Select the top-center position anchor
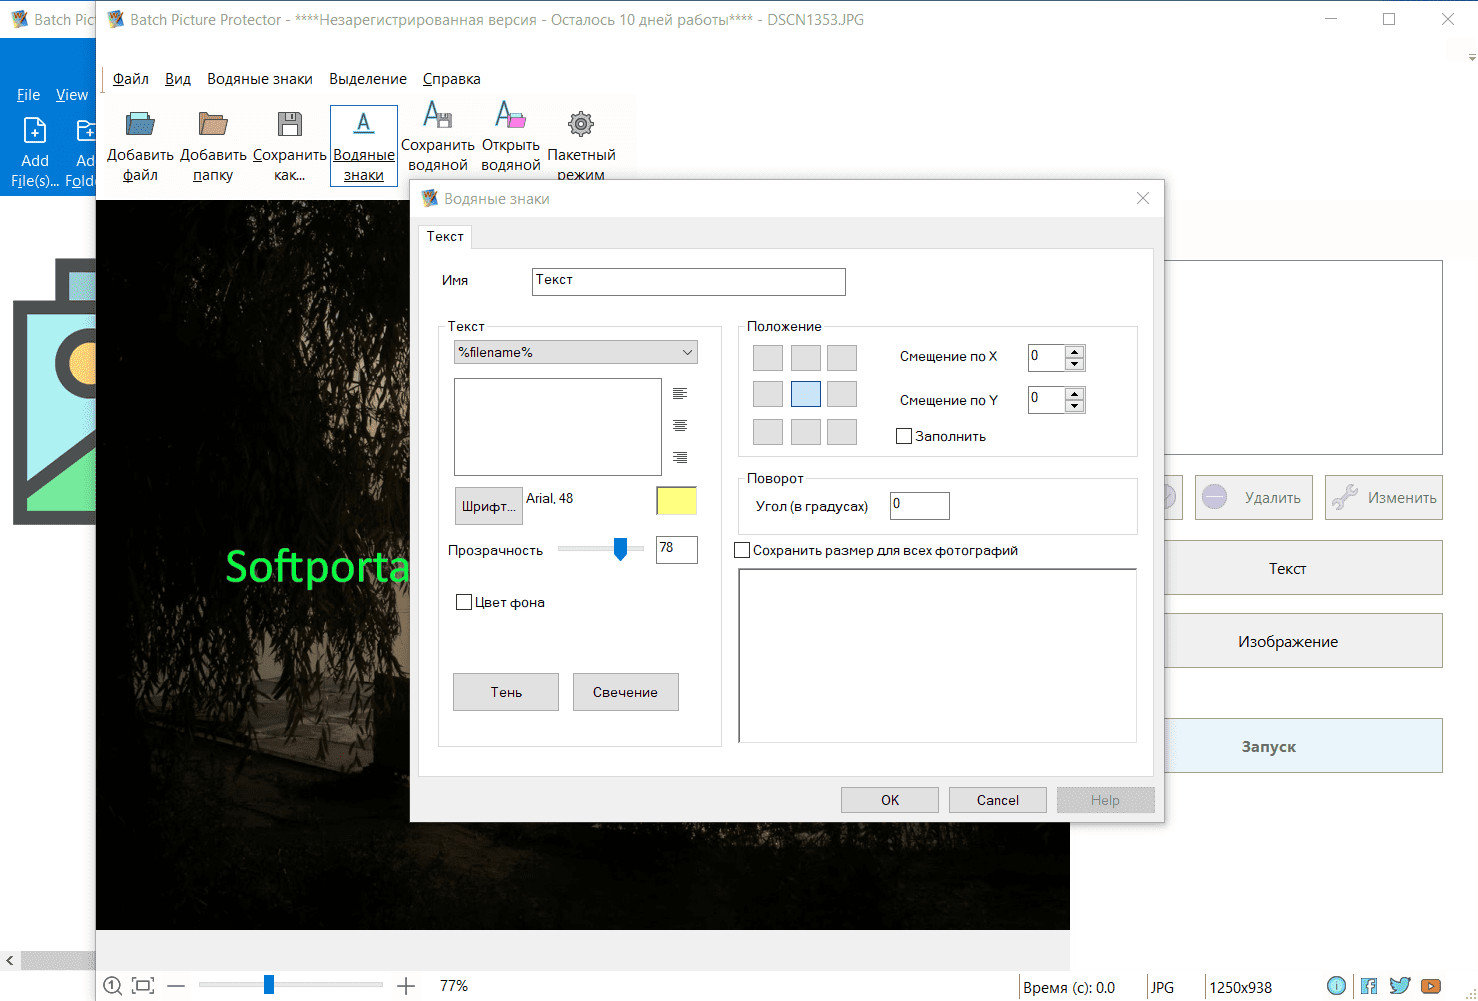1478x1001 pixels. tap(806, 358)
